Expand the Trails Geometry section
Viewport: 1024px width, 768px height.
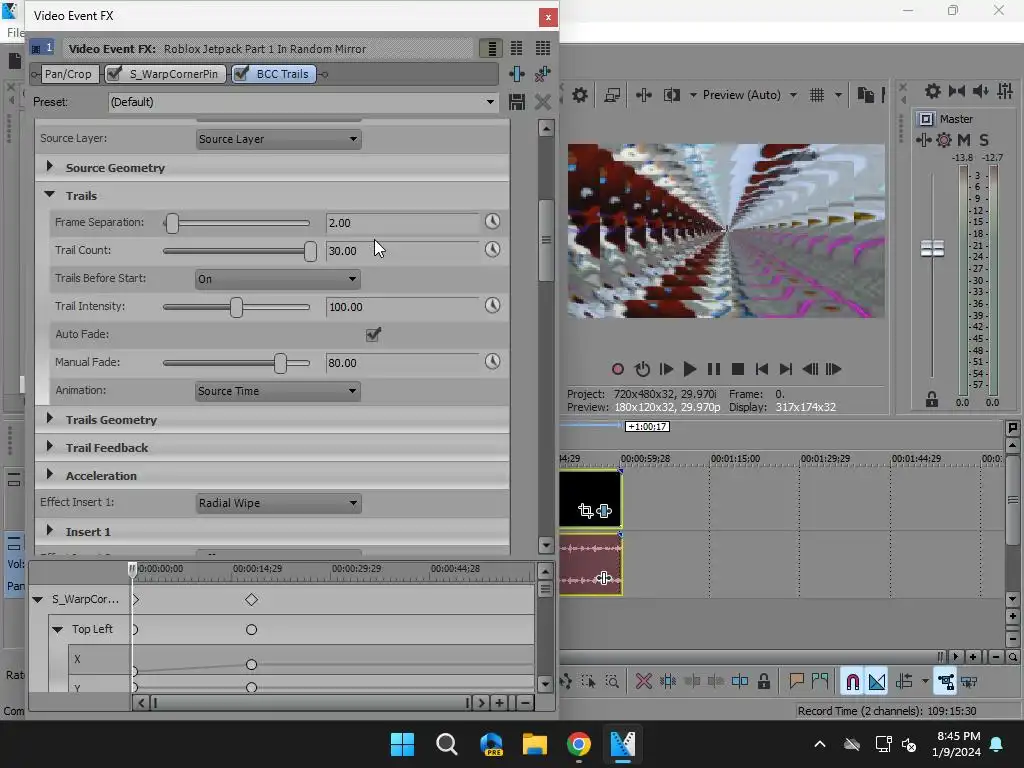coord(50,419)
